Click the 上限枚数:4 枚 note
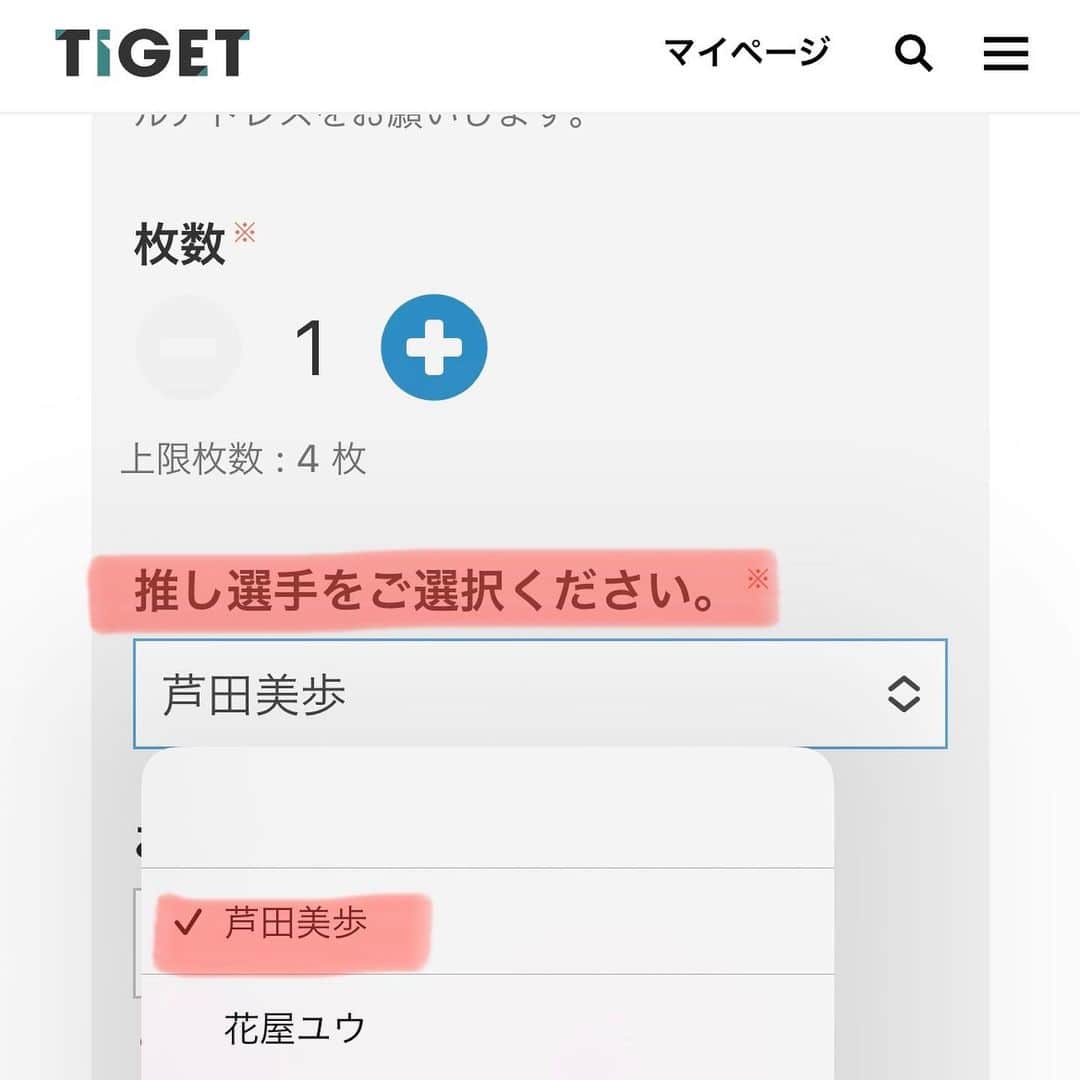Image resolution: width=1080 pixels, height=1080 pixels. point(244,459)
